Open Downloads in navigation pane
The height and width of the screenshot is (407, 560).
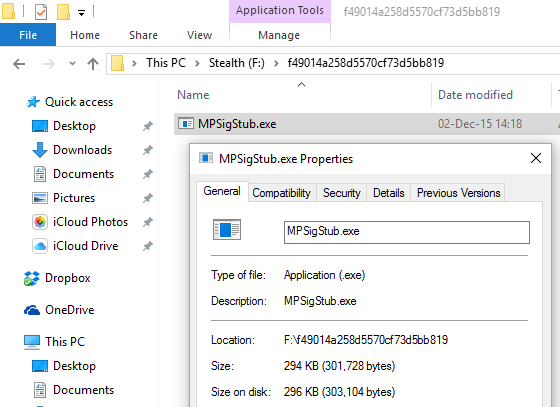pos(82,150)
